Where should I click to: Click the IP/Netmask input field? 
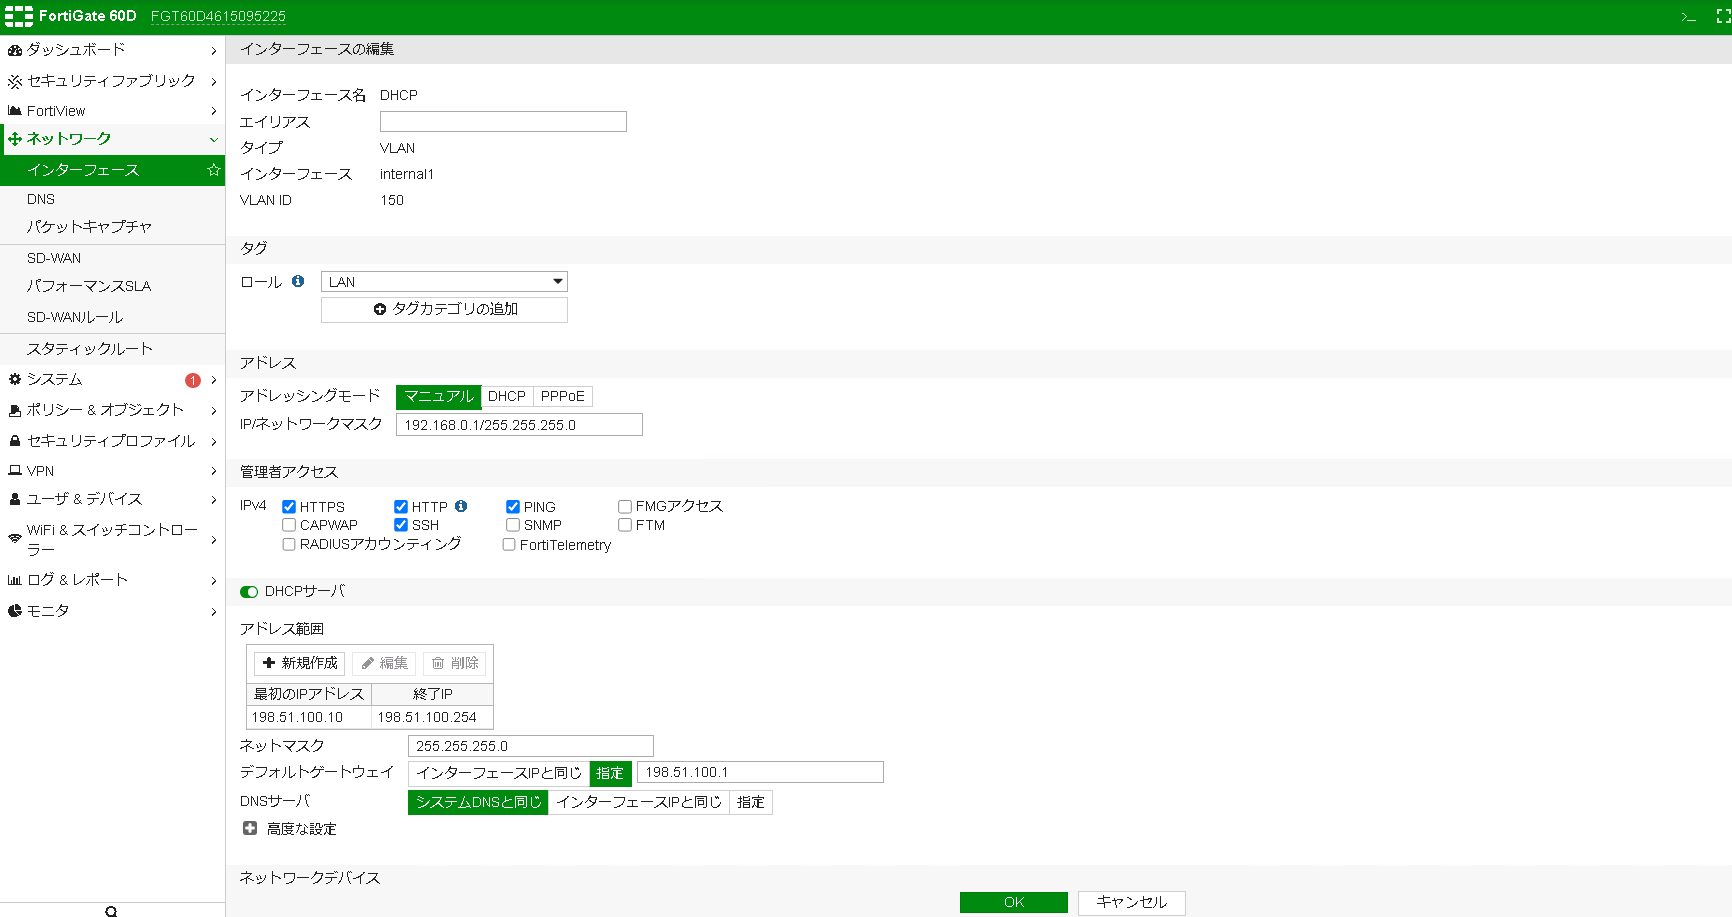coord(519,425)
